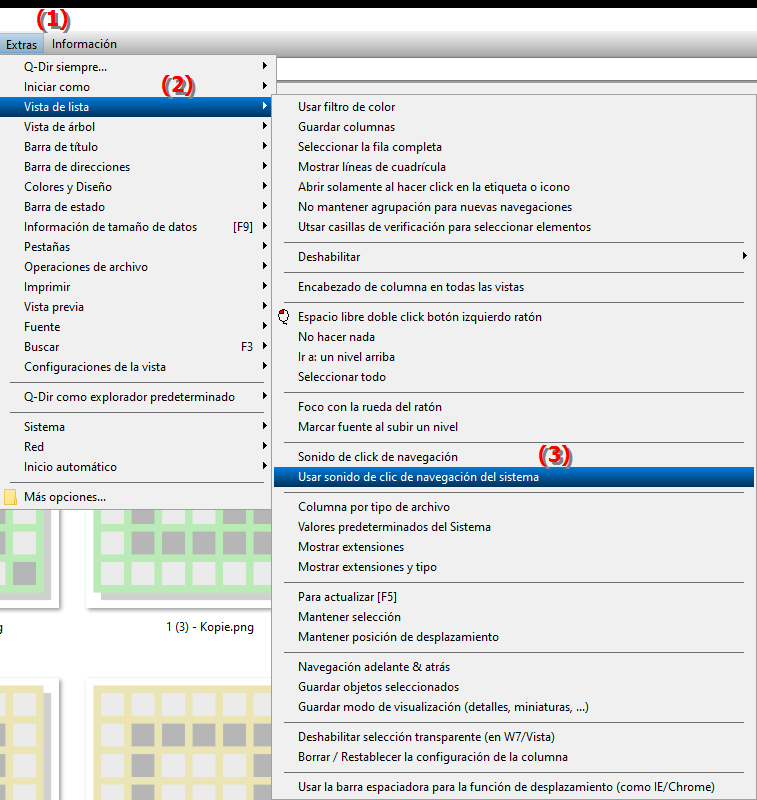757x800 pixels.
Task: Toggle Mostrar líneas de cuadrícula
Action: pyautogui.click(x=371, y=167)
